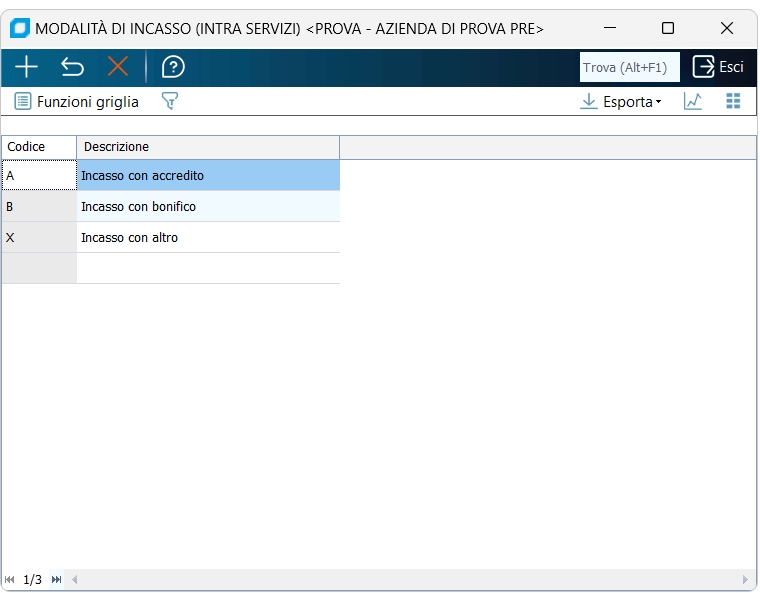Click the Descrizione column header

pos(208,147)
